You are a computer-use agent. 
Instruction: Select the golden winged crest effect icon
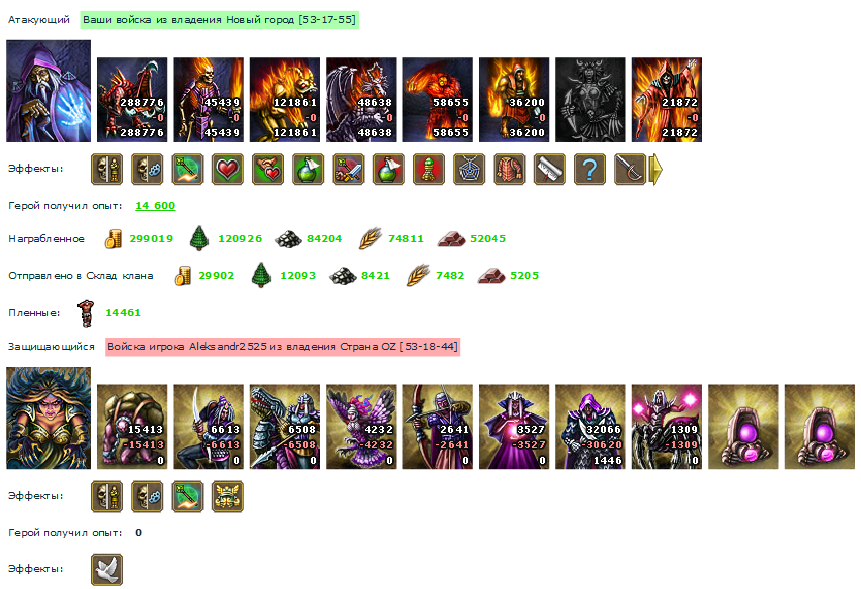227,496
